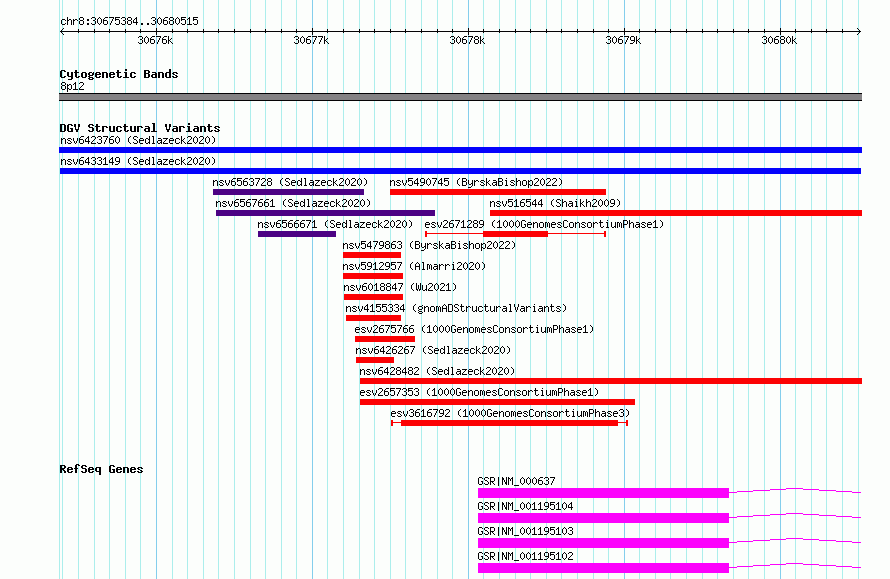This screenshot has width=890, height=579.
Task: Open the GSR|NM_000637 transcript label
Action: [x=516, y=481]
